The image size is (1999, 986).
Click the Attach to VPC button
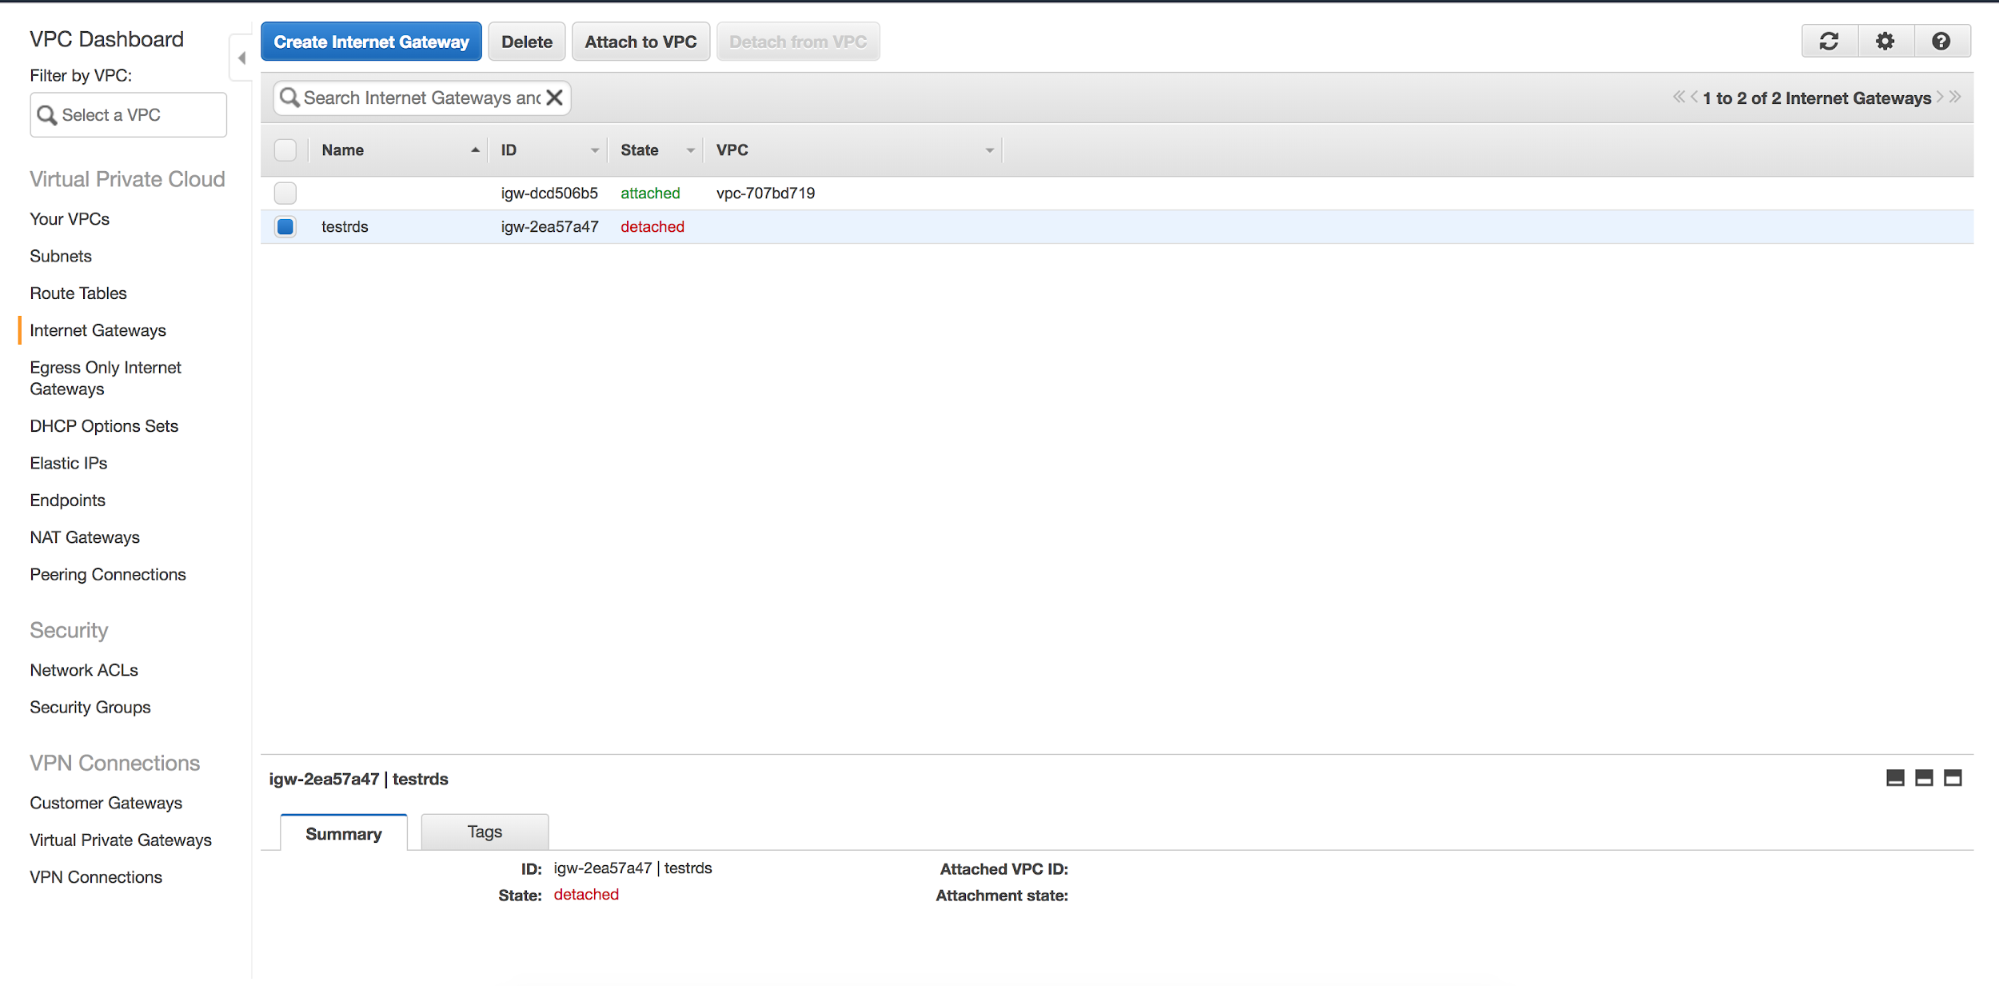640,42
